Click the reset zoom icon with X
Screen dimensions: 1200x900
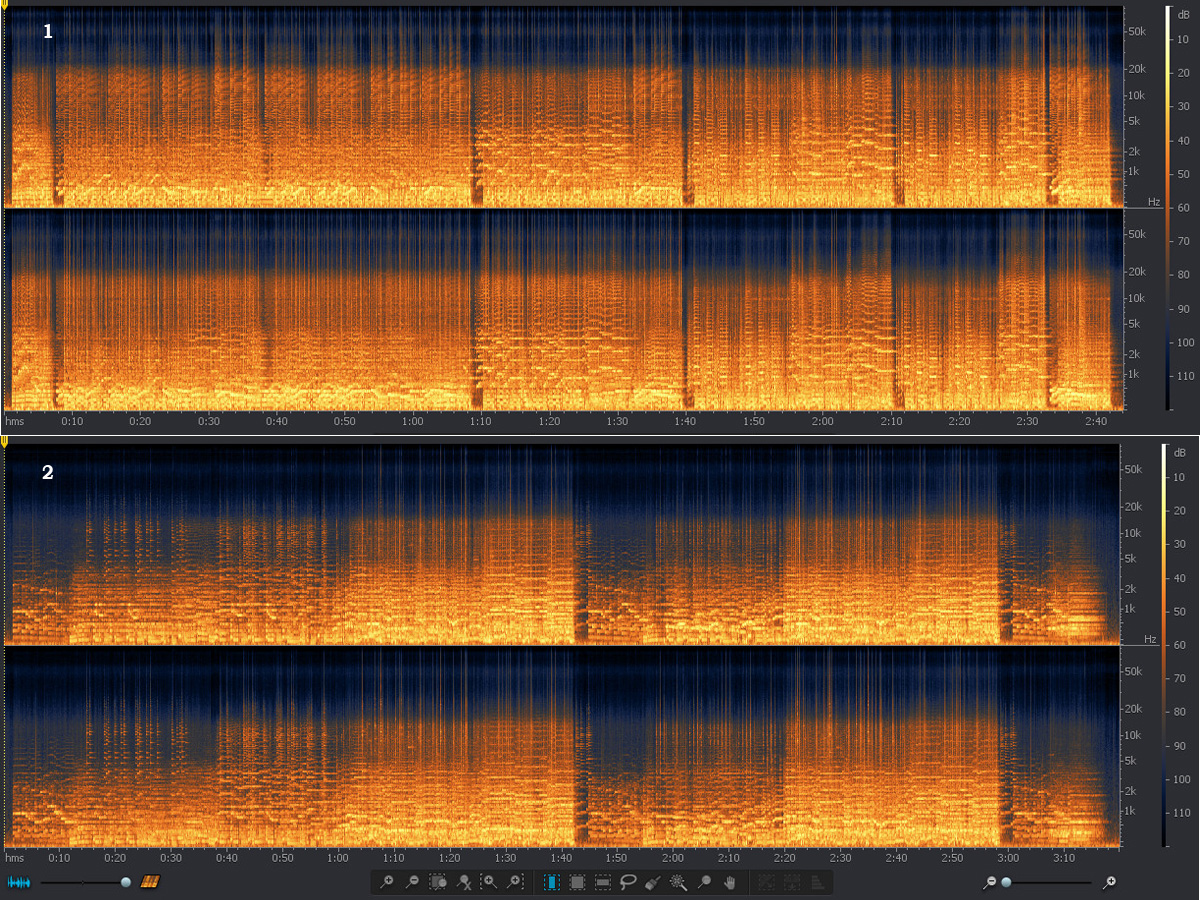(464, 882)
